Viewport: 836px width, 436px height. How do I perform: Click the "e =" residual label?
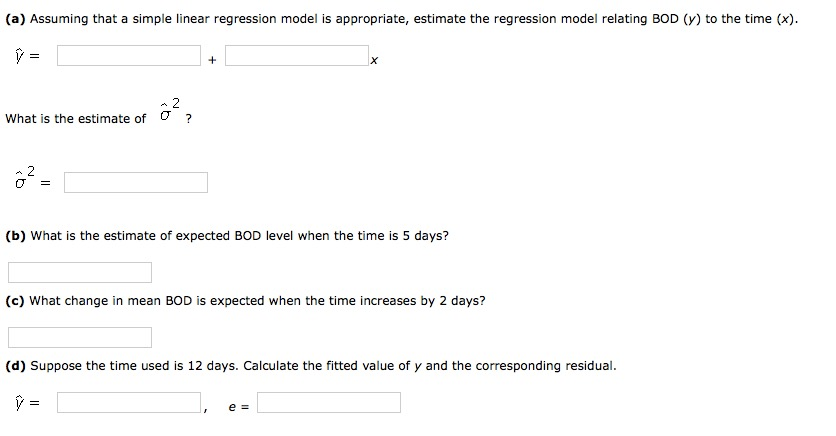[238, 407]
